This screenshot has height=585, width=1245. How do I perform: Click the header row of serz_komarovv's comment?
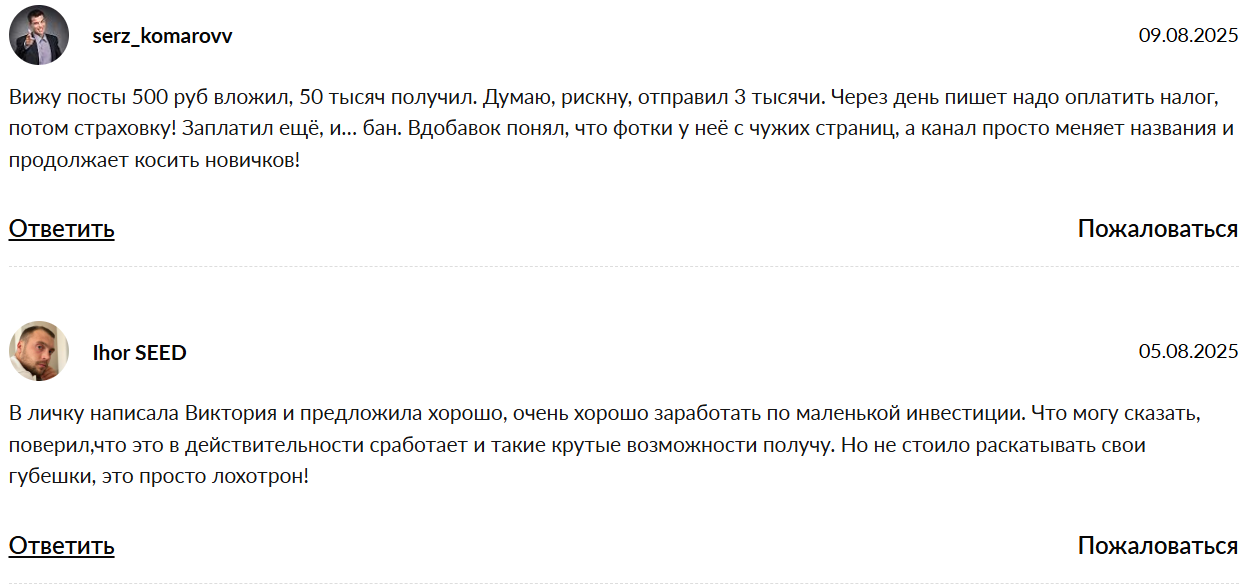(620, 33)
